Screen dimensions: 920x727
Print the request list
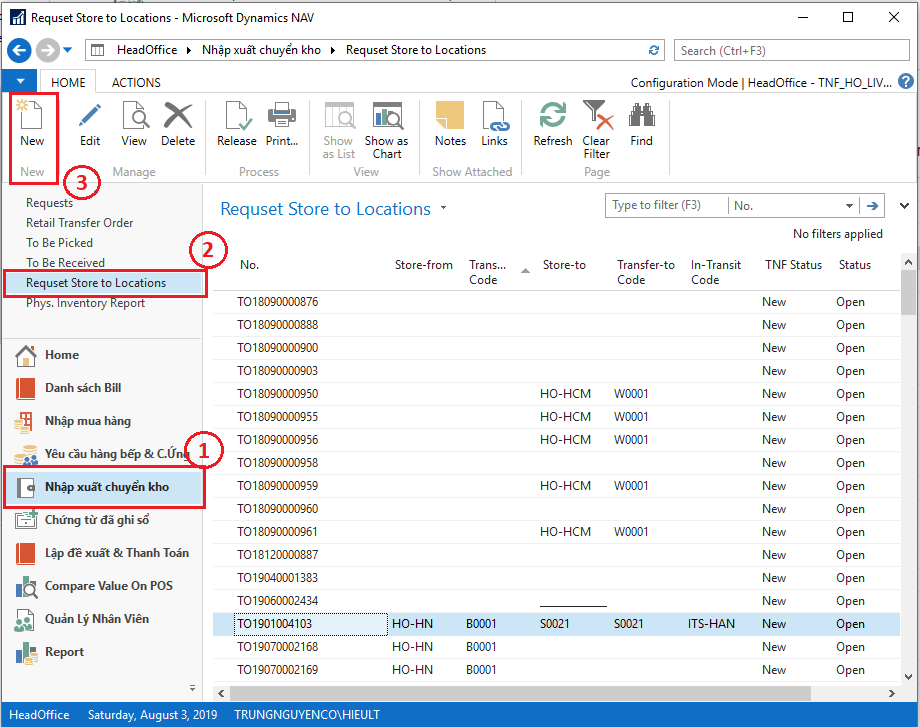click(282, 123)
